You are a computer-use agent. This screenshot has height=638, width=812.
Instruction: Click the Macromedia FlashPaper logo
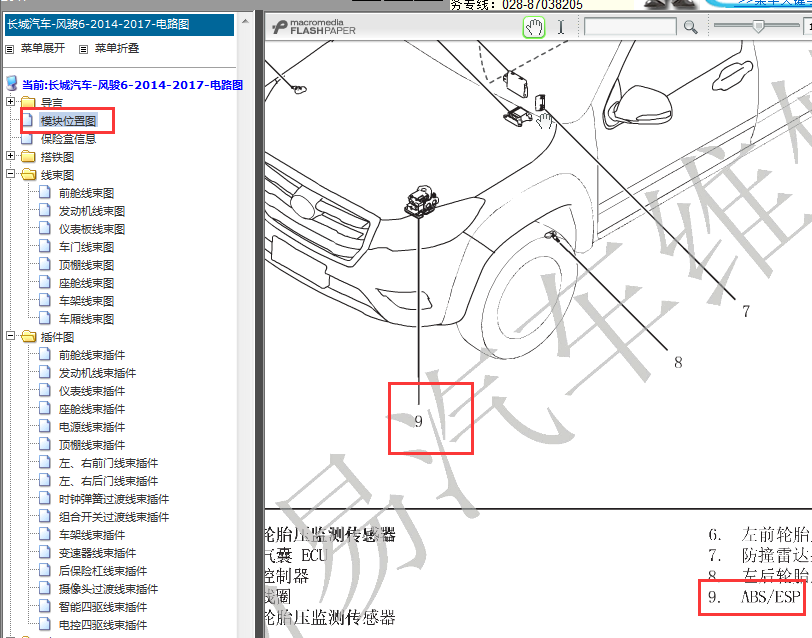click(314, 27)
